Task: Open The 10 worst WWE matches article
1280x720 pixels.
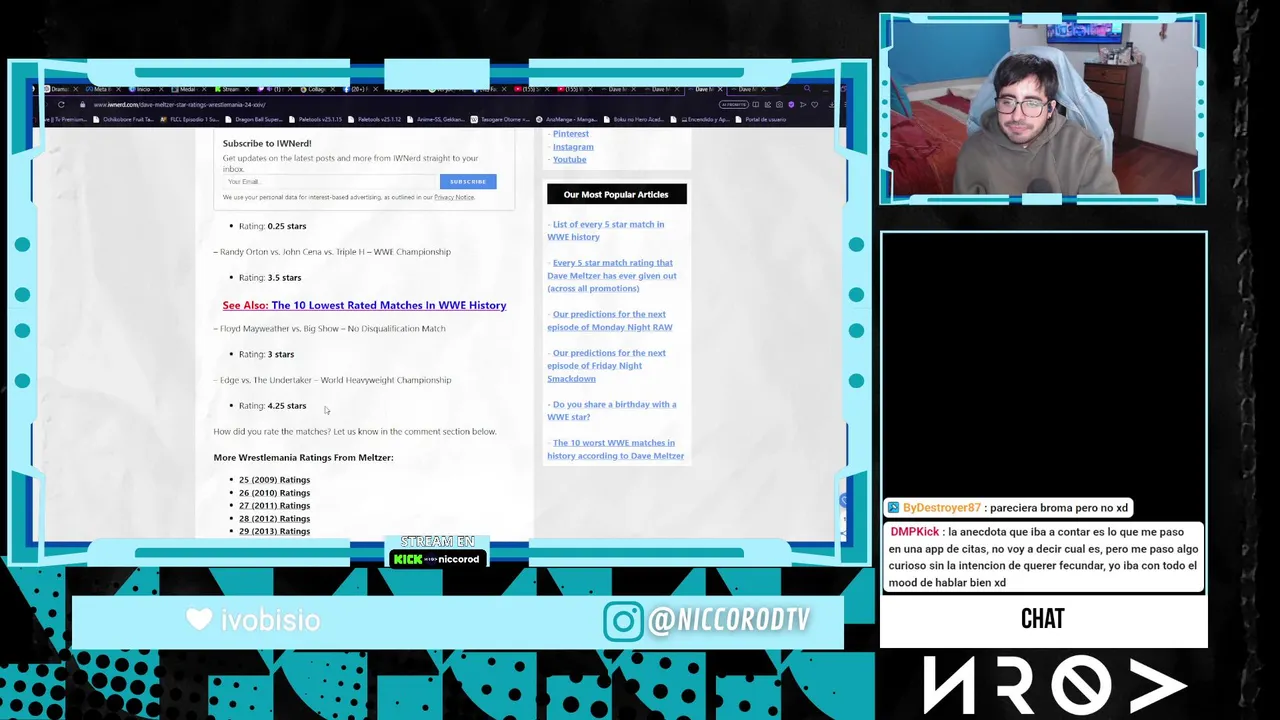Action: [x=615, y=449]
